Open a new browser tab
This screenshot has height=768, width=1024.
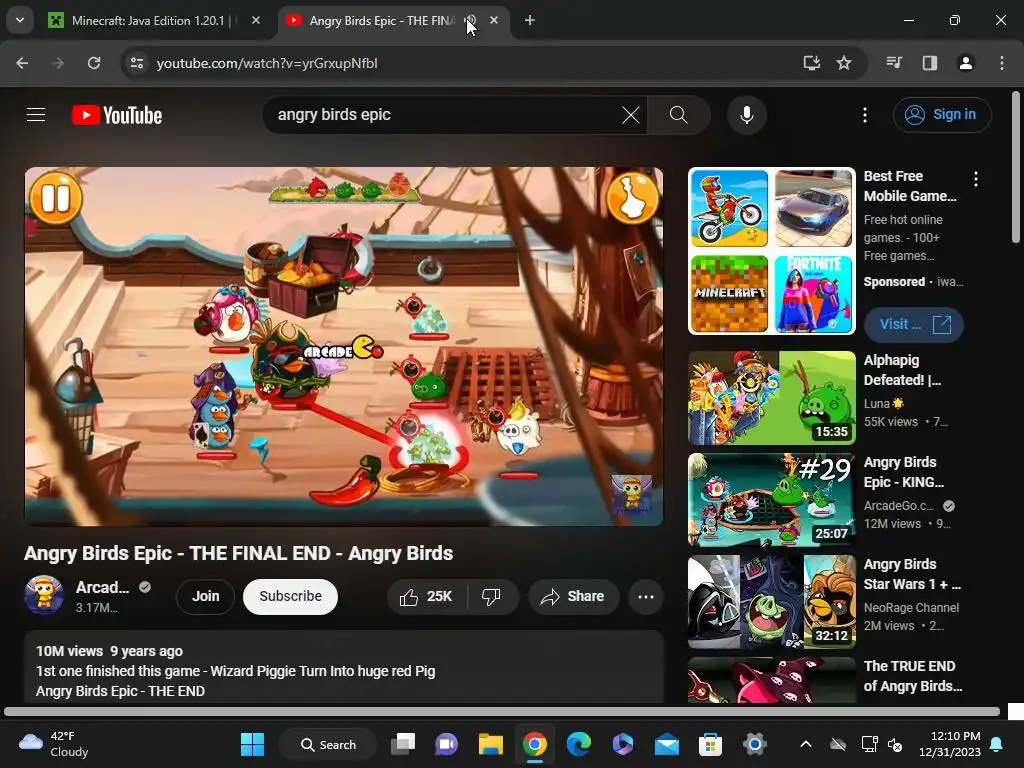tap(530, 21)
